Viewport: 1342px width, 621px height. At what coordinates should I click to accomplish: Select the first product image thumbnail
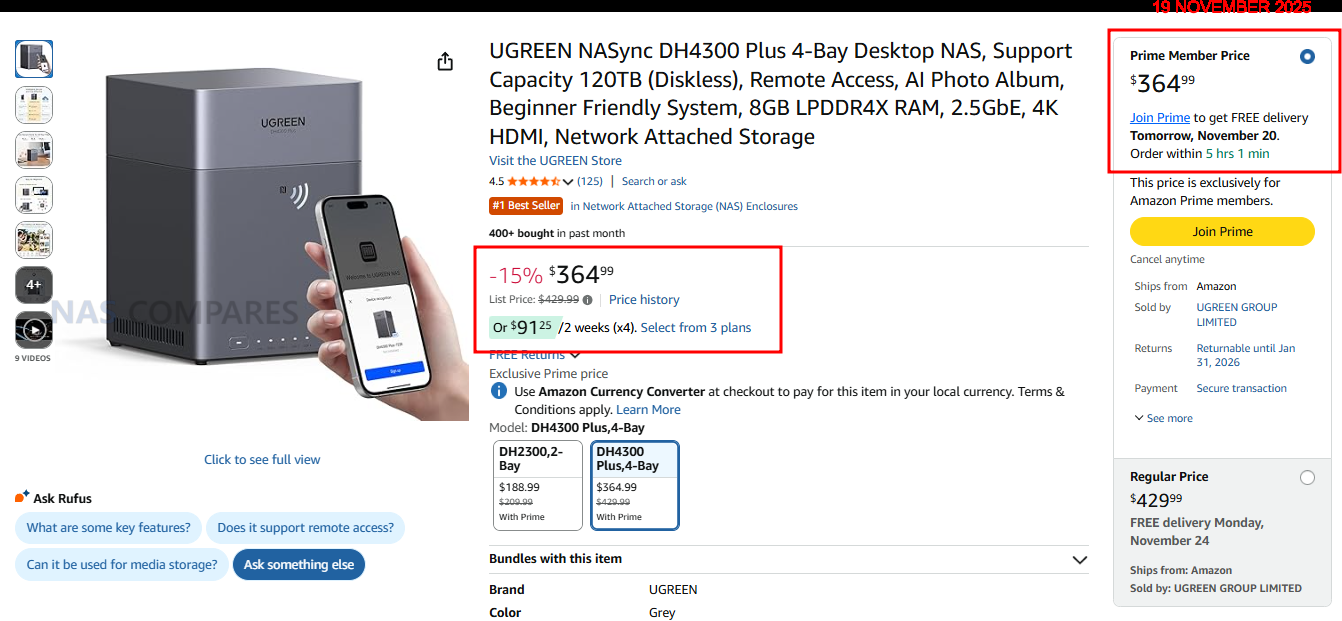(x=34, y=59)
